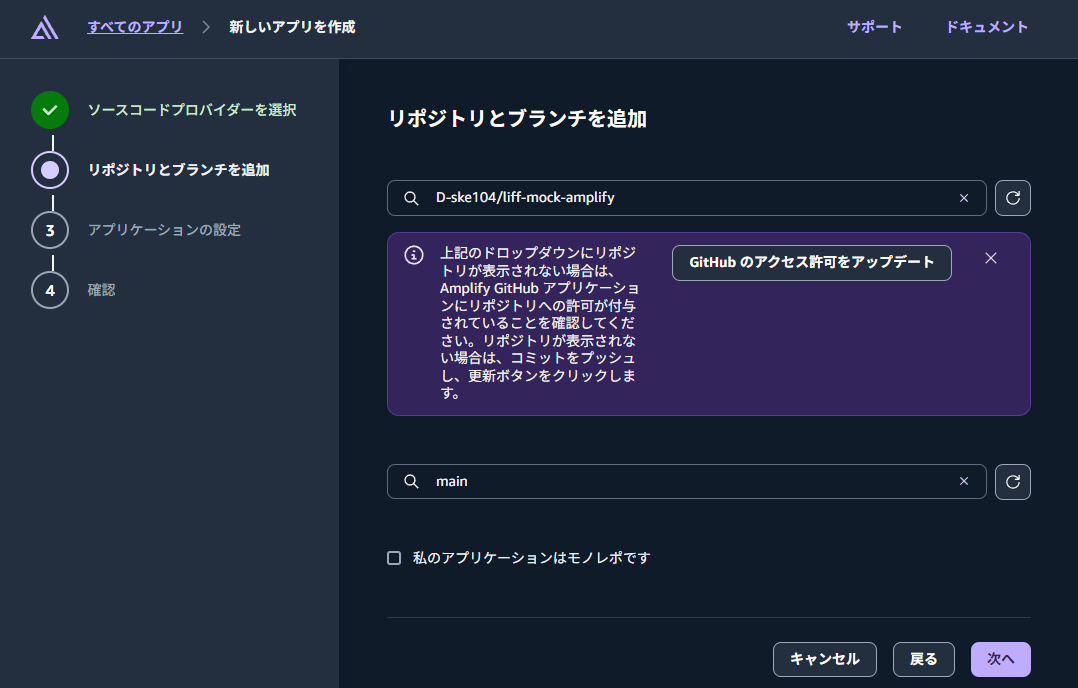The image size is (1078, 688).
Task: Refresh the branch list
Action: [x=1013, y=482]
